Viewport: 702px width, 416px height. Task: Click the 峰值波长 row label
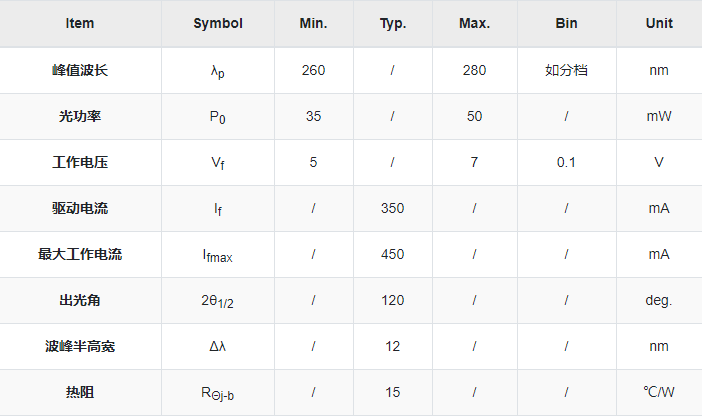[80, 70]
